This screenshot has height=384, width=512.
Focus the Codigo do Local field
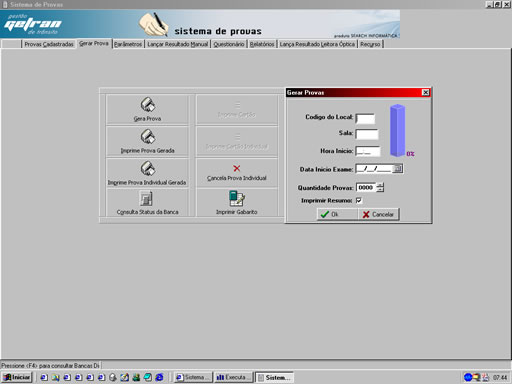click(365, 119)
